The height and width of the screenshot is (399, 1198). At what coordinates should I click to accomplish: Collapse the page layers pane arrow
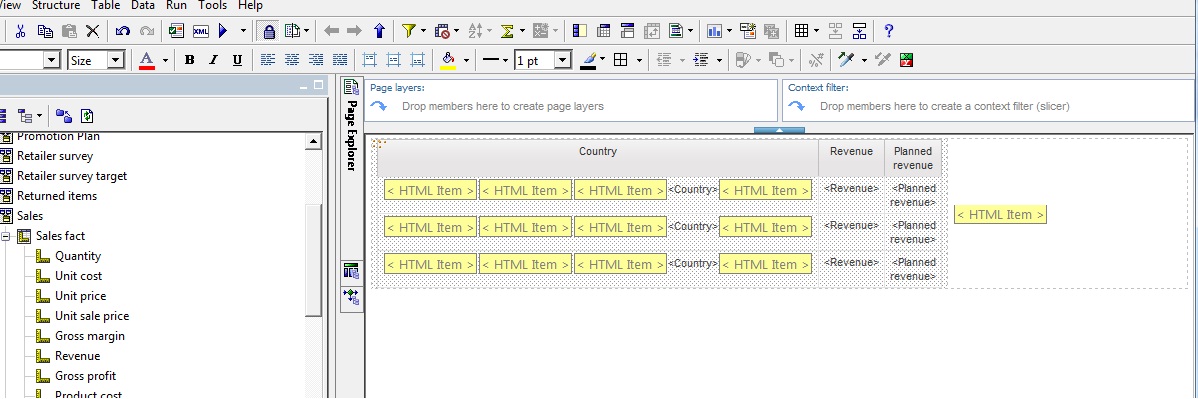click(x=779, y=130)
